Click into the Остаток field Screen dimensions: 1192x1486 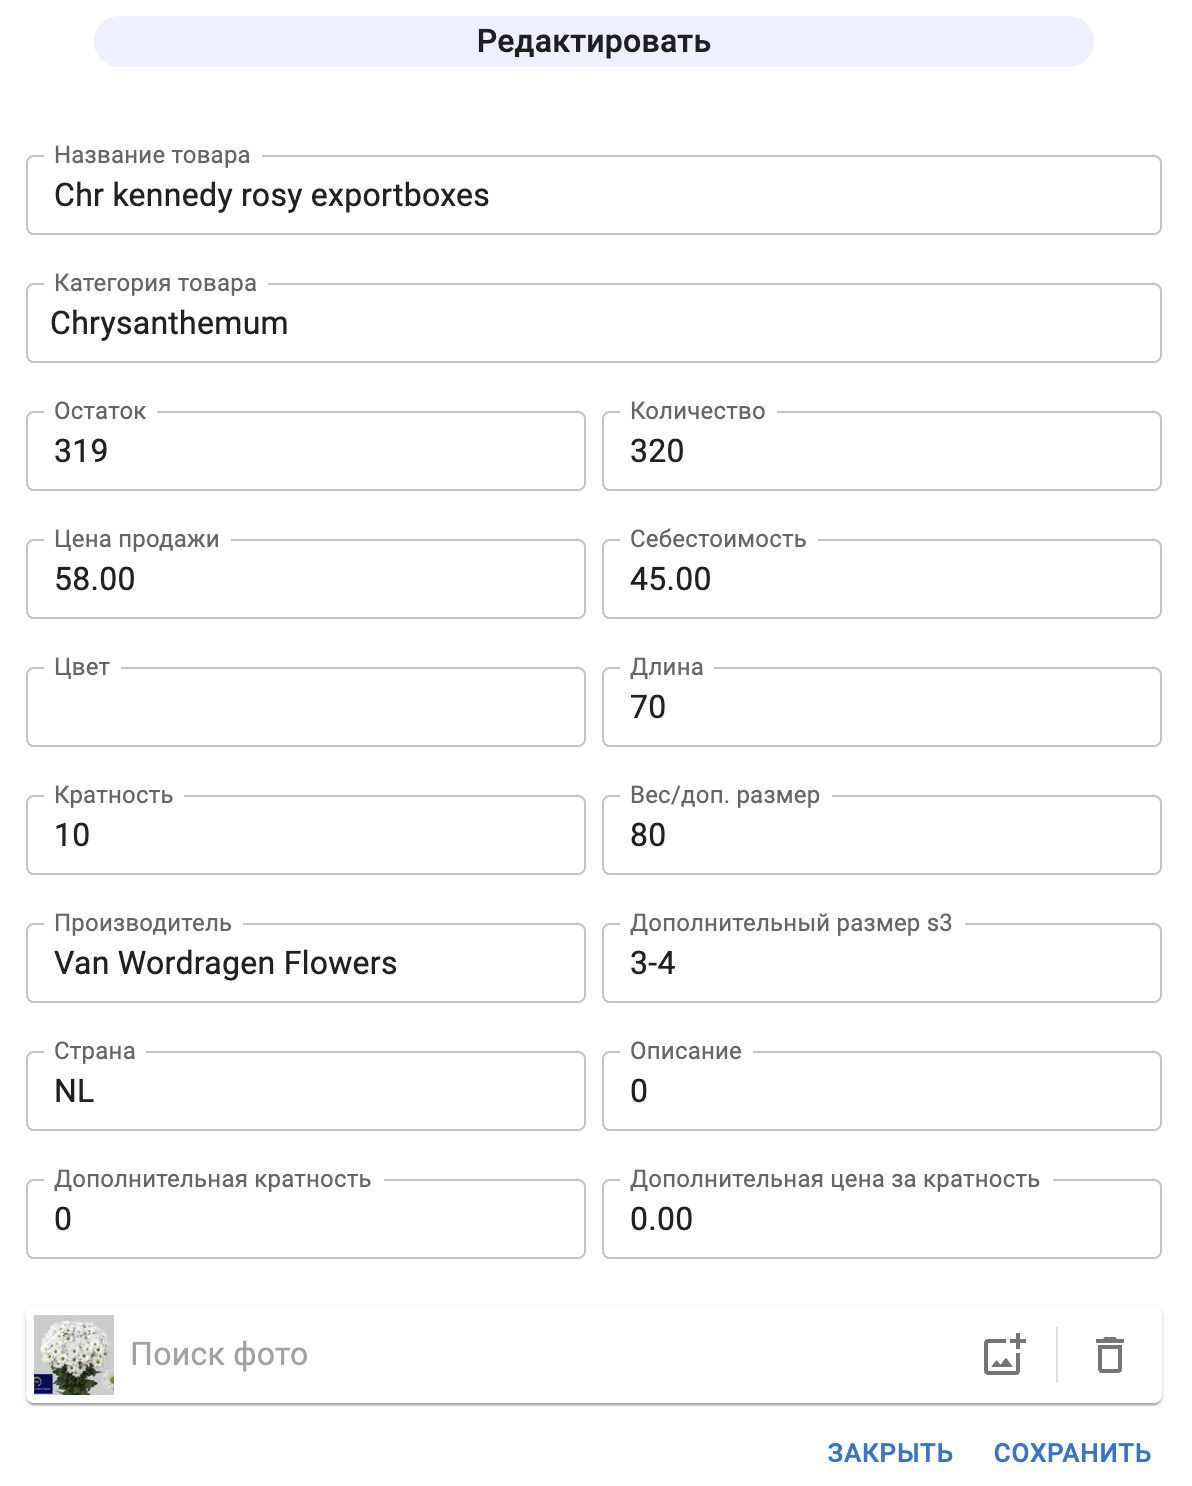tap(306, 452)
